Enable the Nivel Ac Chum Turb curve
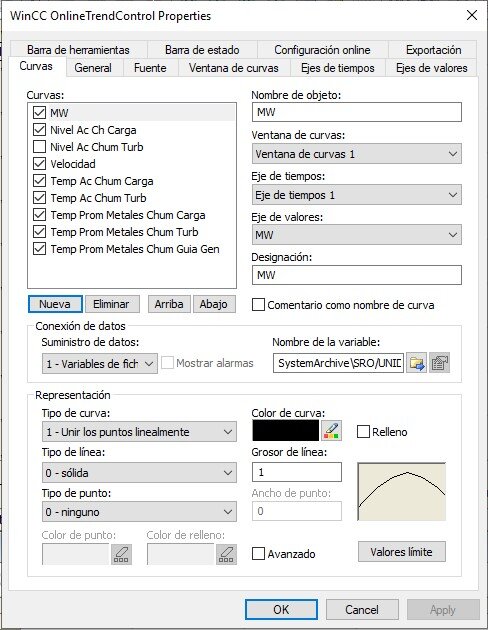 (x=39, y=147)
